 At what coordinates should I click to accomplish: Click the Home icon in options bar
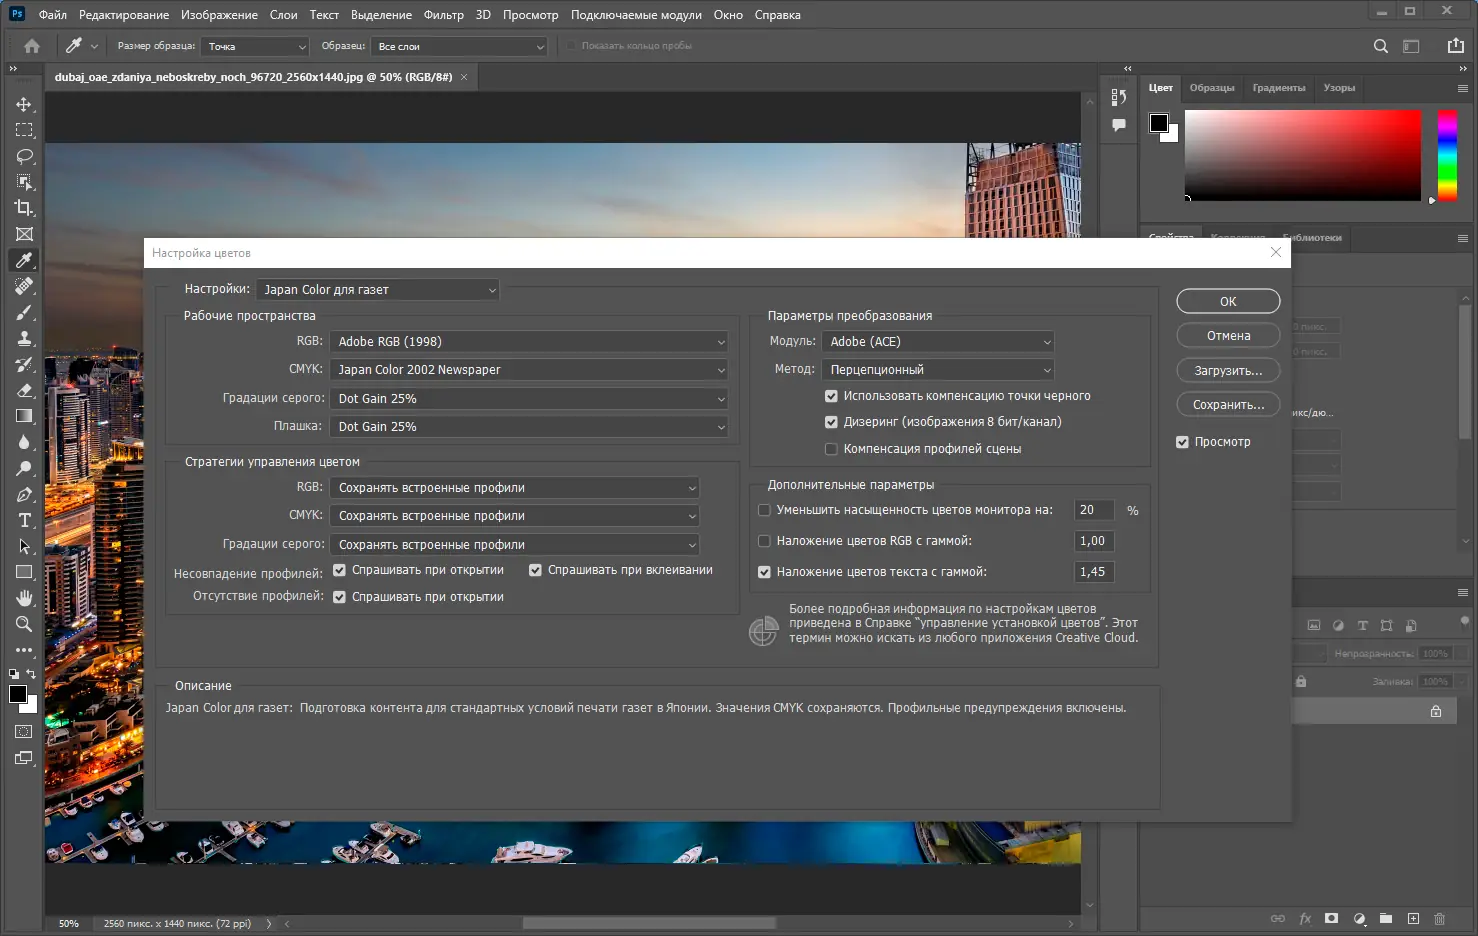point(32,46)
